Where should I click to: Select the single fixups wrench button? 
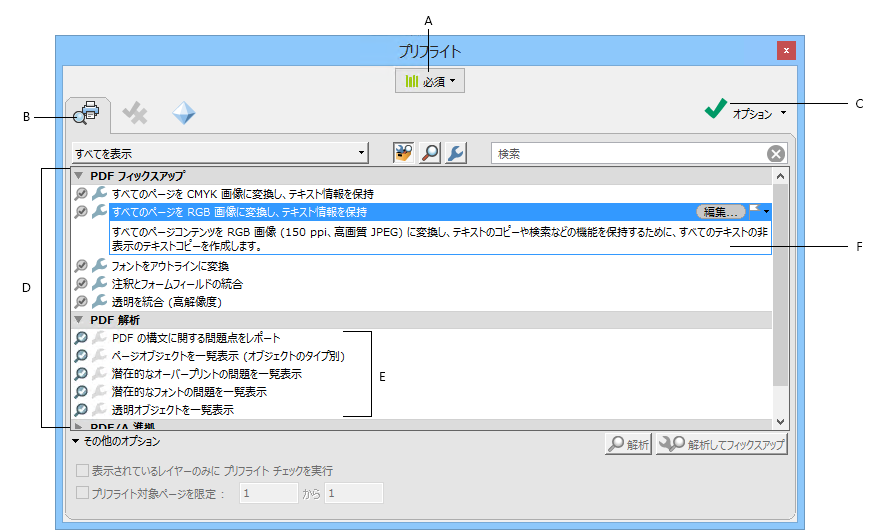[x=455, y=153]
